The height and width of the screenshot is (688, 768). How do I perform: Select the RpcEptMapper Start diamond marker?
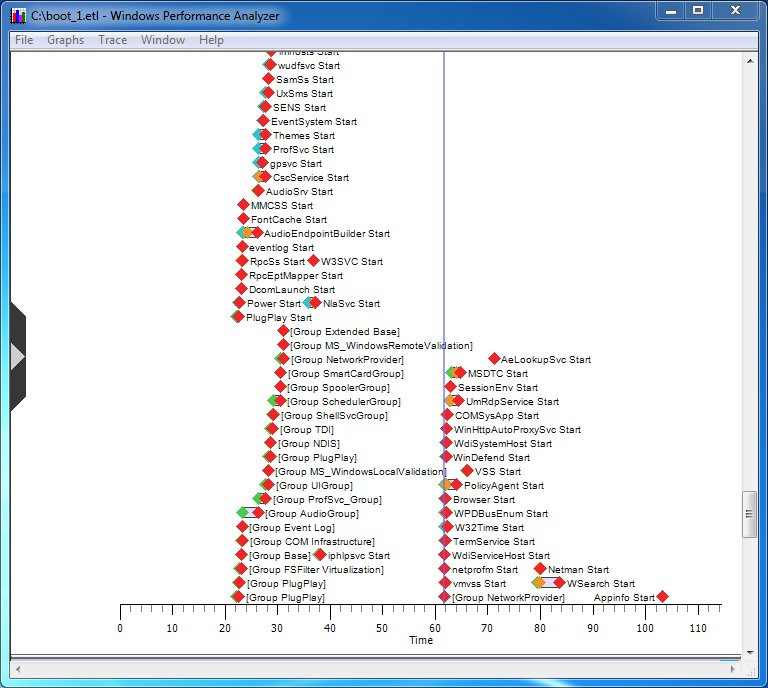pyautogui.click(x=241, y=275)
